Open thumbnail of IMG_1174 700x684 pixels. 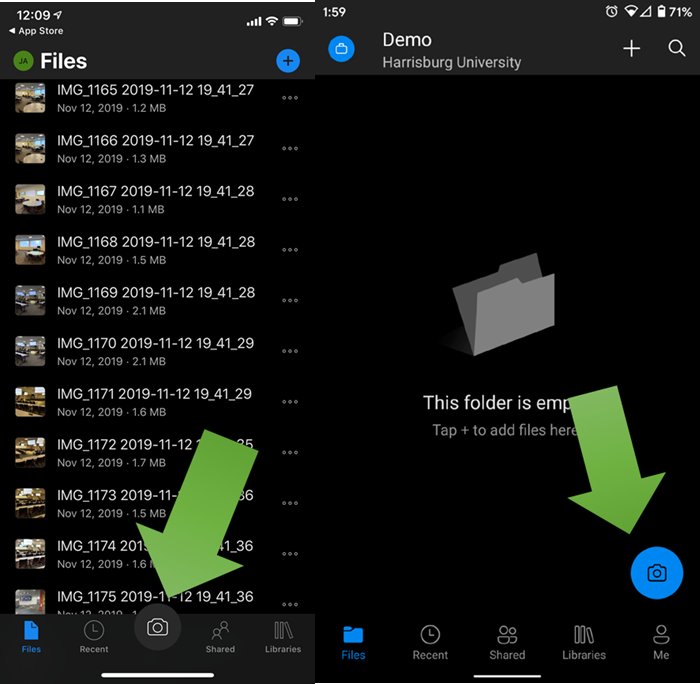(30, 554)
